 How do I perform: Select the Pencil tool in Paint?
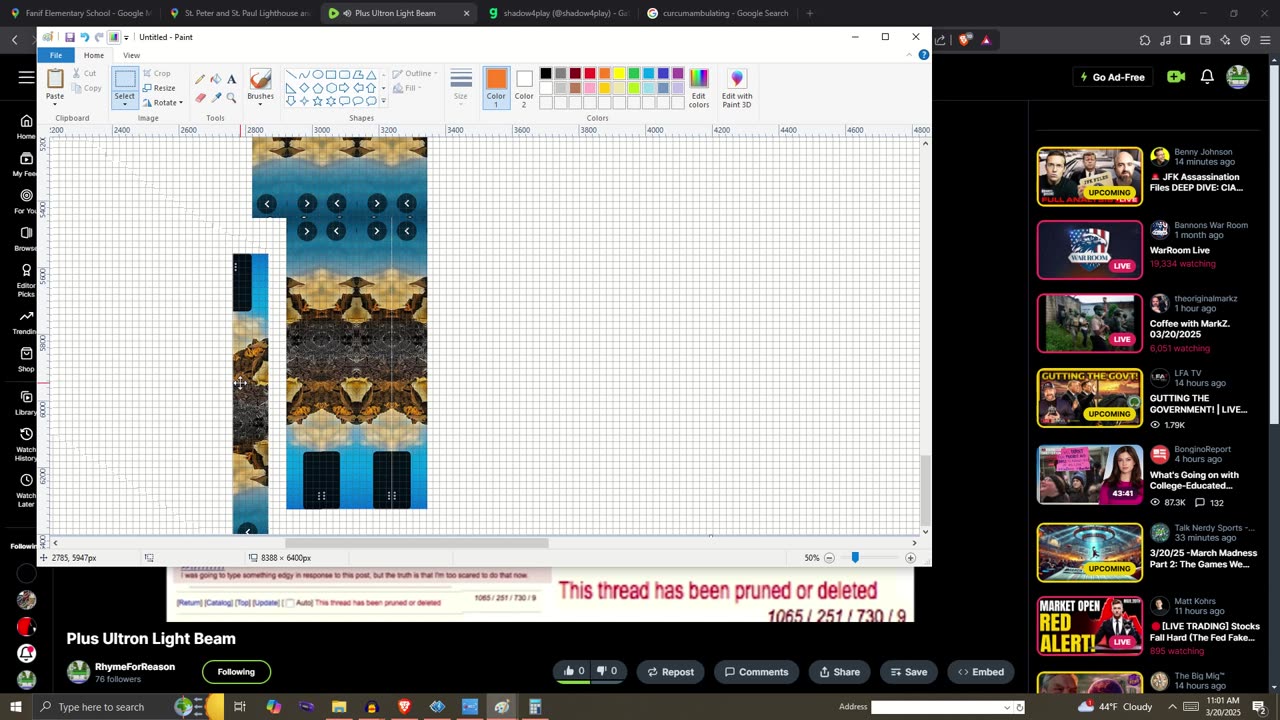click(200, 79)
